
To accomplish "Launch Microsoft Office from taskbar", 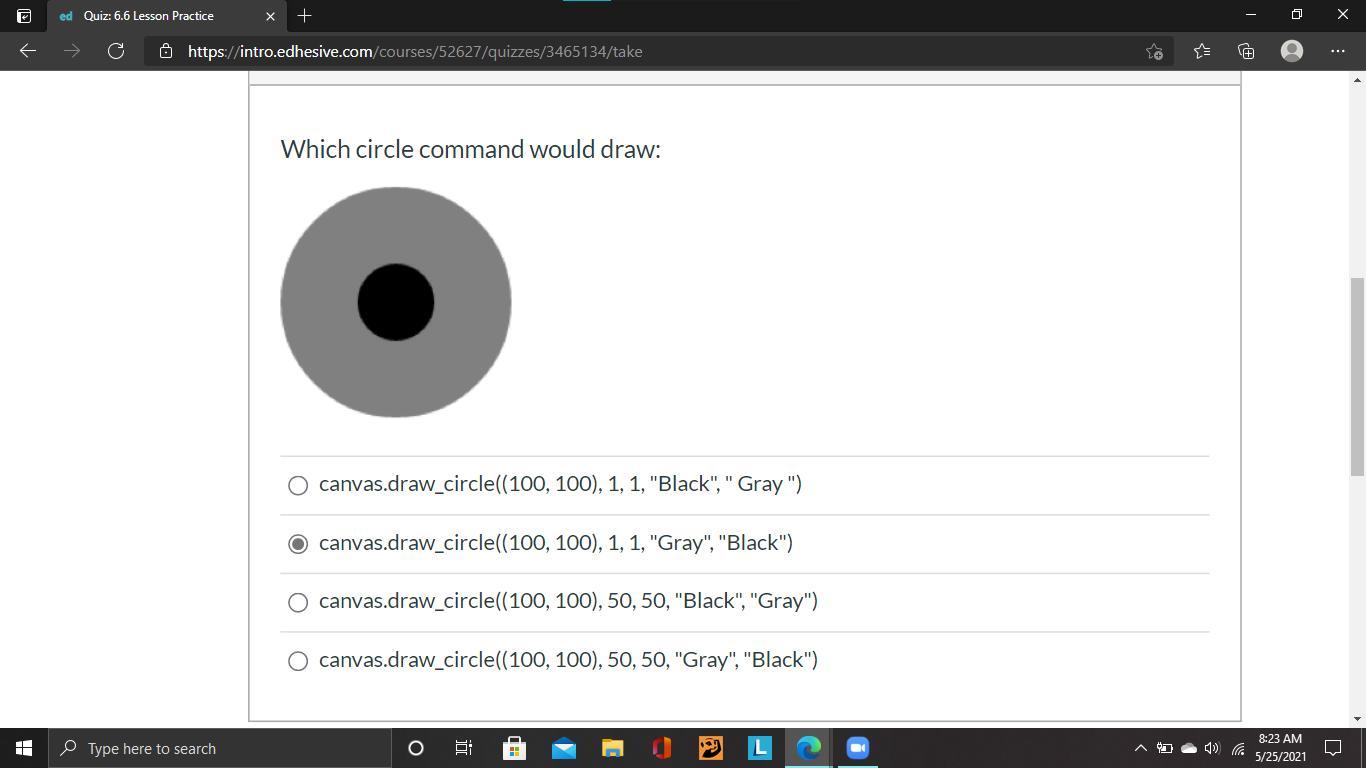I will pyautogui.click(x=661, y=748).
